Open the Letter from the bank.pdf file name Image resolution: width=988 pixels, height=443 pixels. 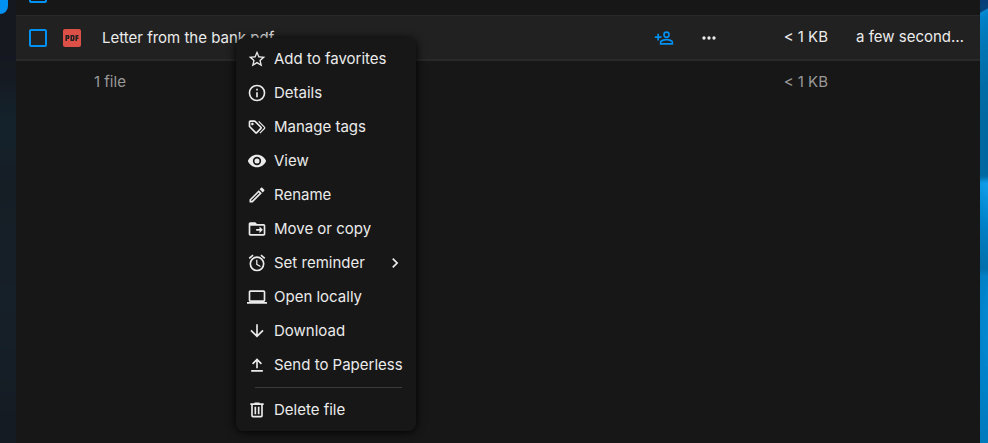tap(188, 38)
